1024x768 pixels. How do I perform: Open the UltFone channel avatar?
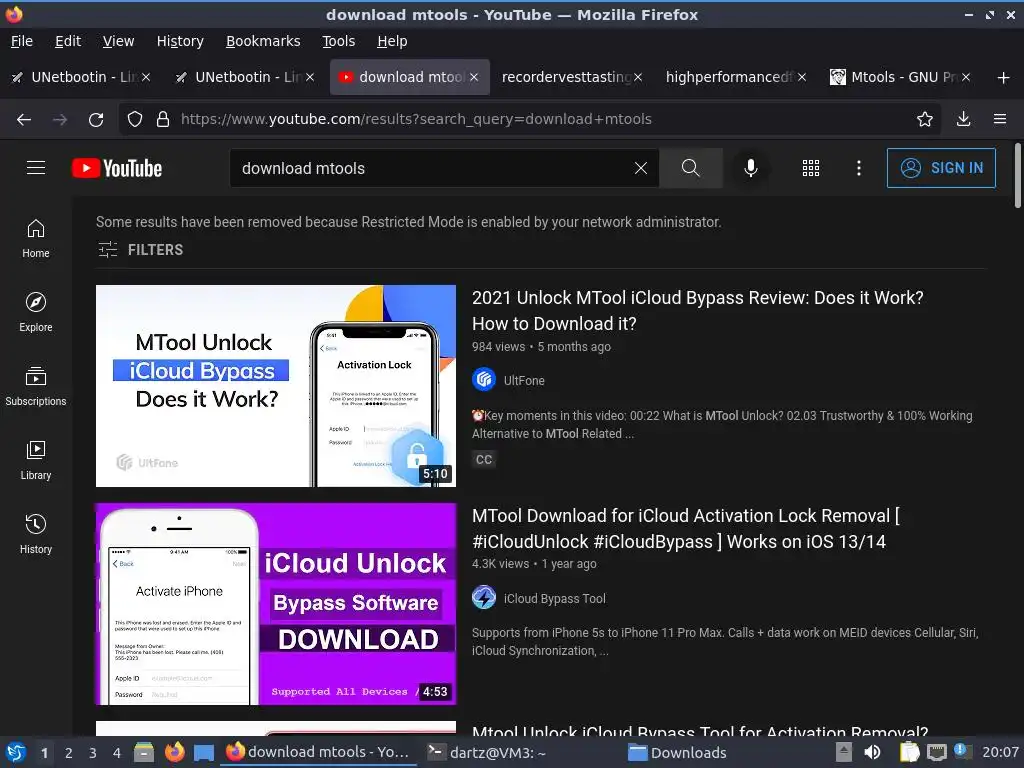point(484,379)
